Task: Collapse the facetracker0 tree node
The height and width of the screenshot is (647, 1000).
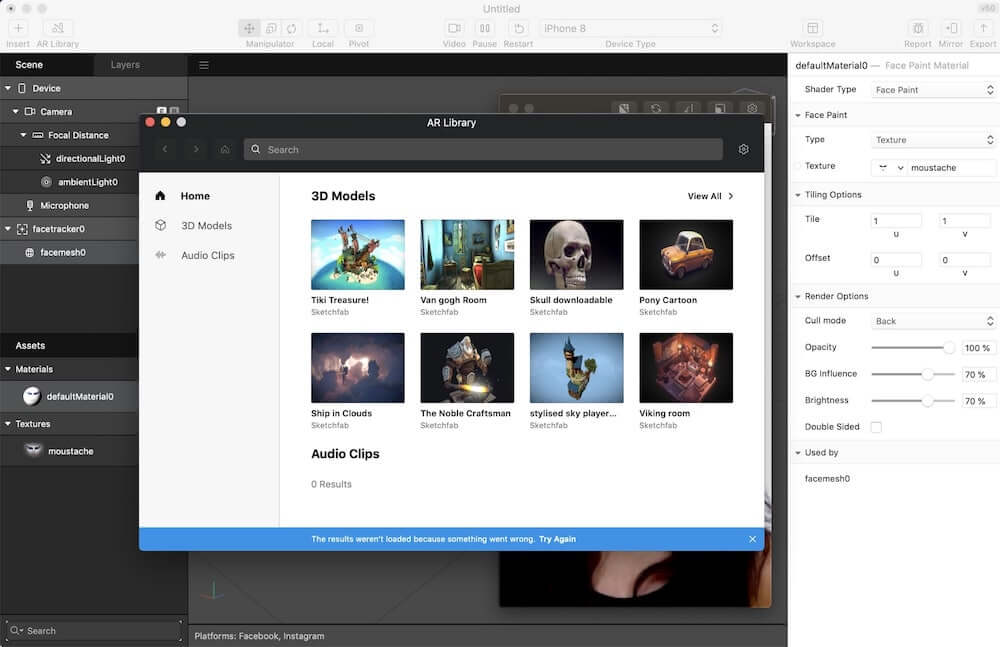Action: click(x=8, y=229)
